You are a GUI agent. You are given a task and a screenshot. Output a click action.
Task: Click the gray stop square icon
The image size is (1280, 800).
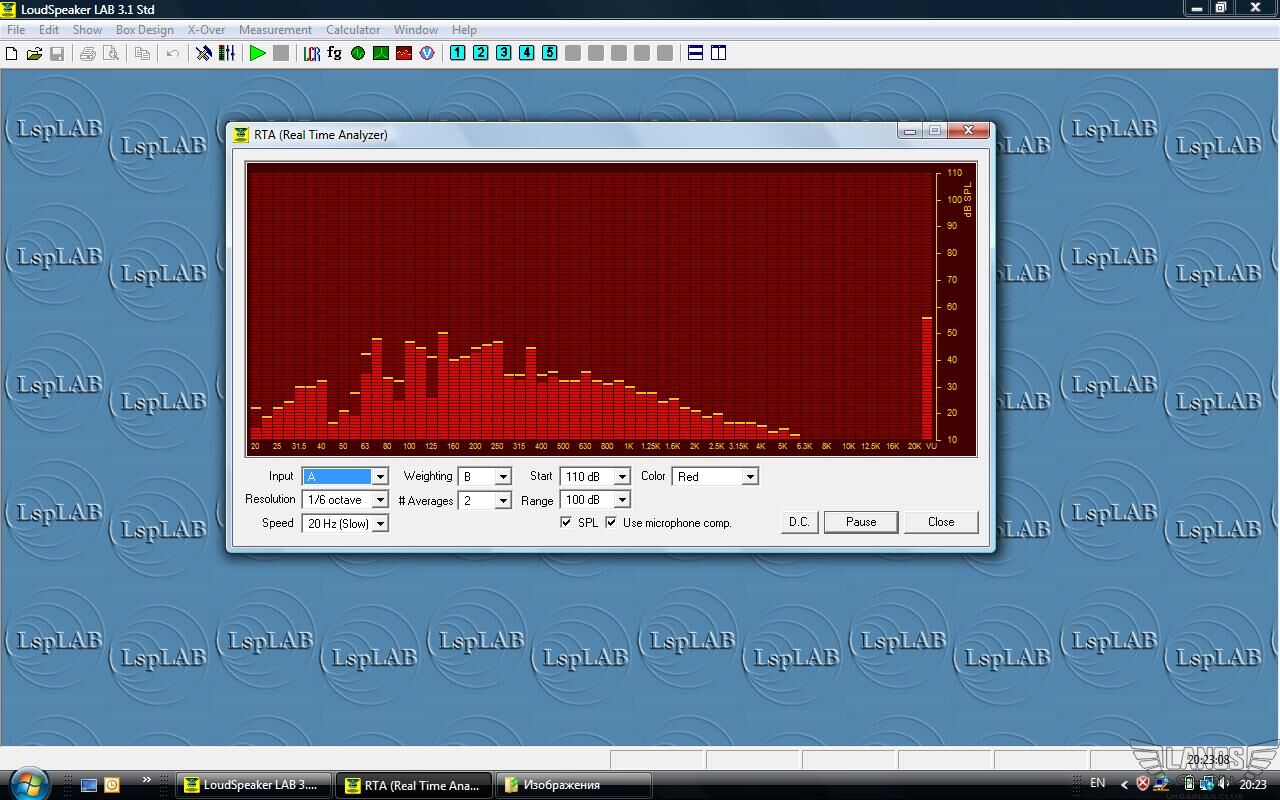click(x=281, y=53)
